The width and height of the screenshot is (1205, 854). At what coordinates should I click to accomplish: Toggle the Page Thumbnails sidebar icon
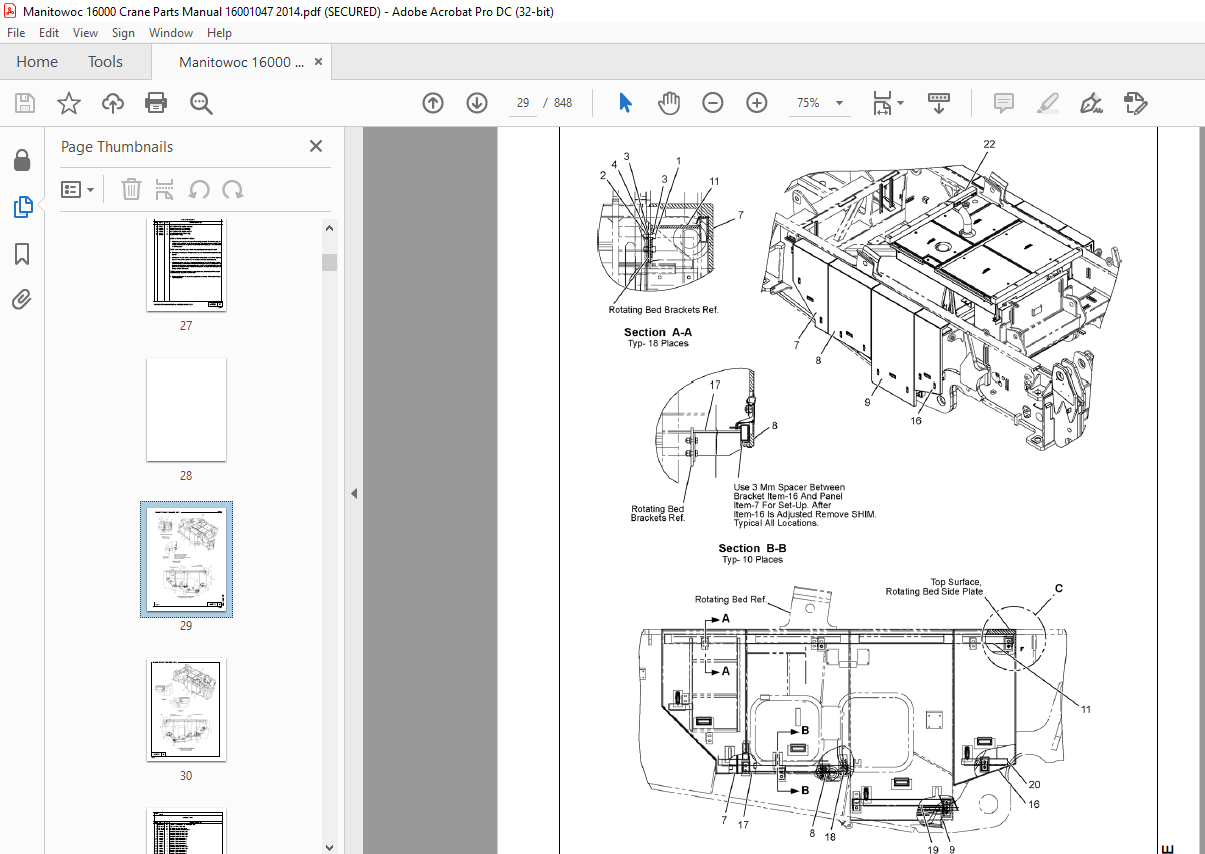[x=22, y=207]
